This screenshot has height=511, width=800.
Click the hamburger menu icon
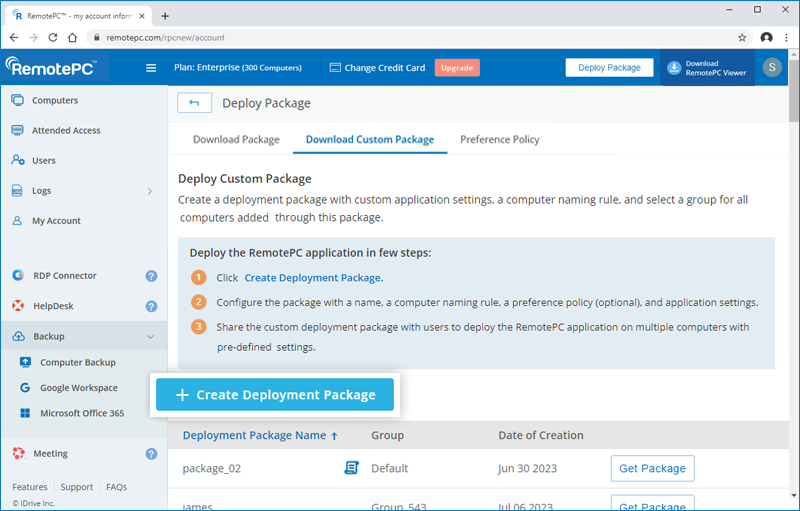[151, 68]
